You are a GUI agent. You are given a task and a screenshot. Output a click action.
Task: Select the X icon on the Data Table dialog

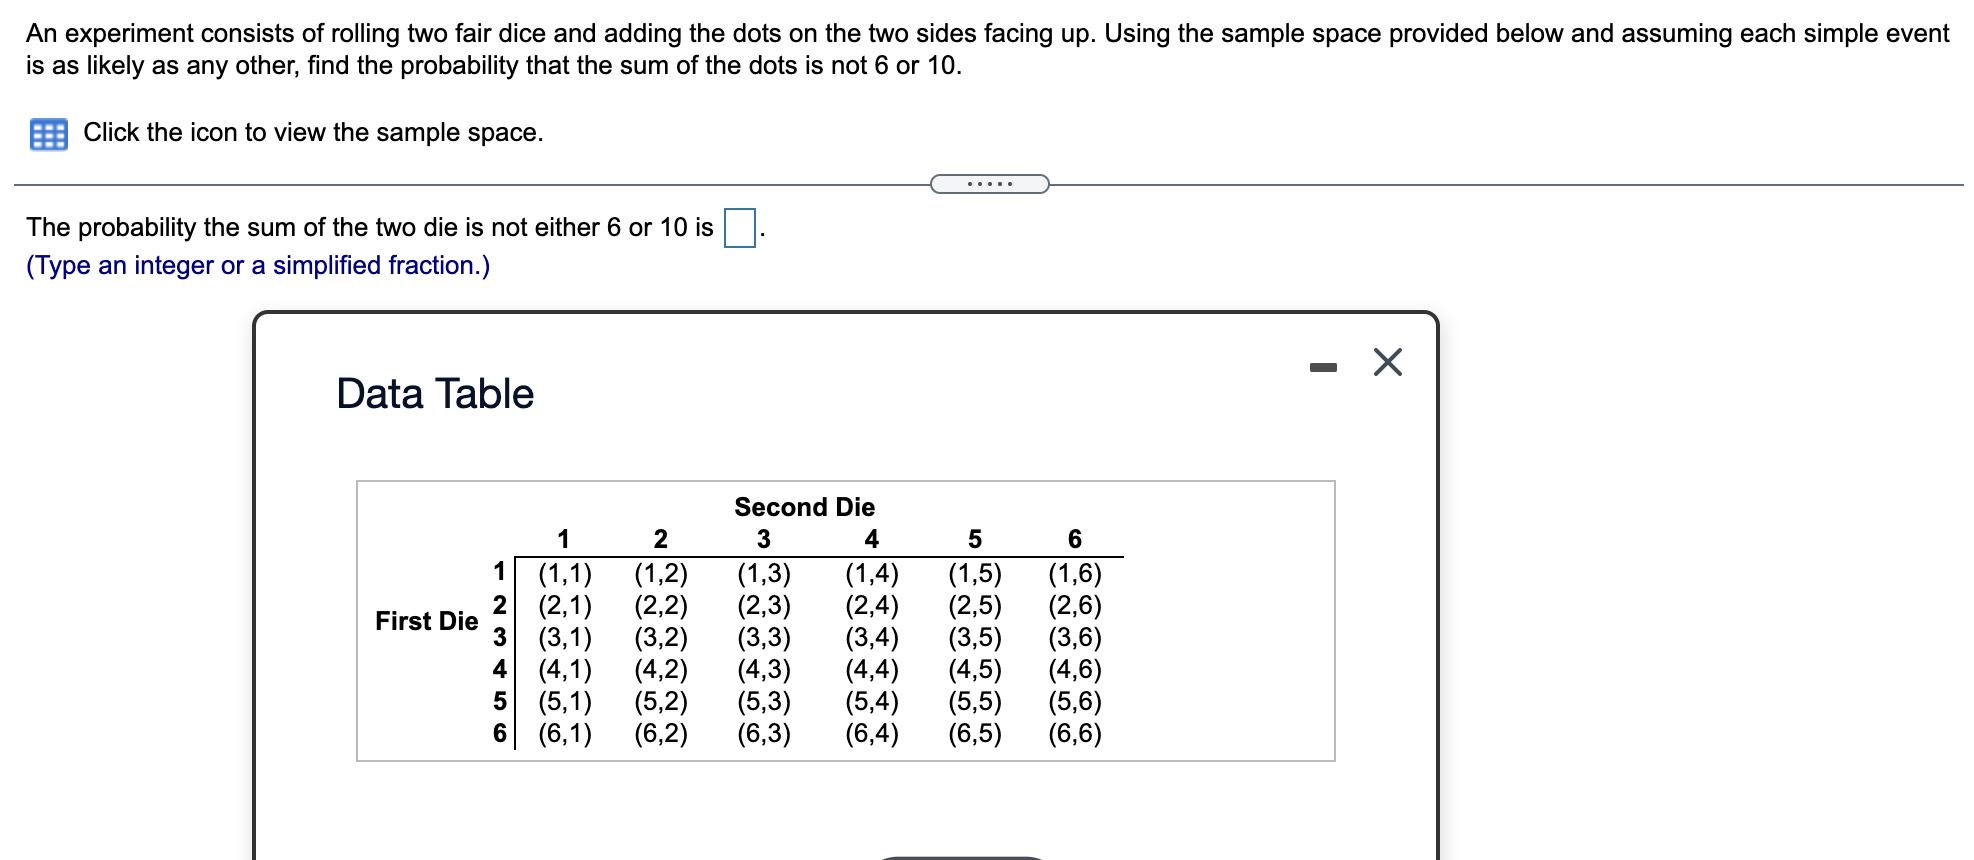(1388, 363)
